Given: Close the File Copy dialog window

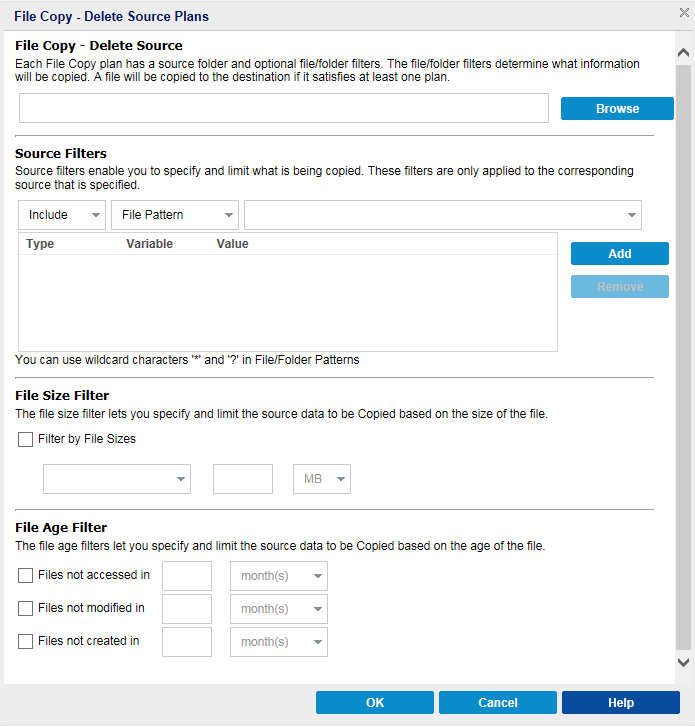Looking at the screenshot, I should point(684,13).
